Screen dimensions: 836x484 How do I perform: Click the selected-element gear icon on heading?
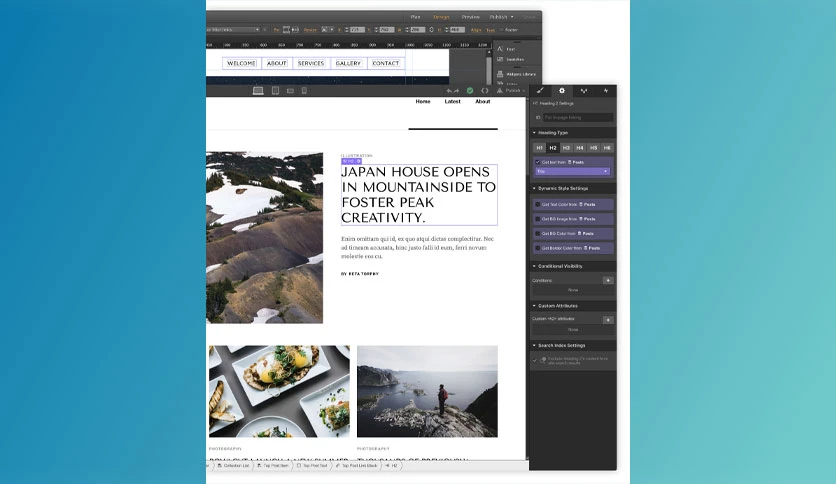coord(358,161)
